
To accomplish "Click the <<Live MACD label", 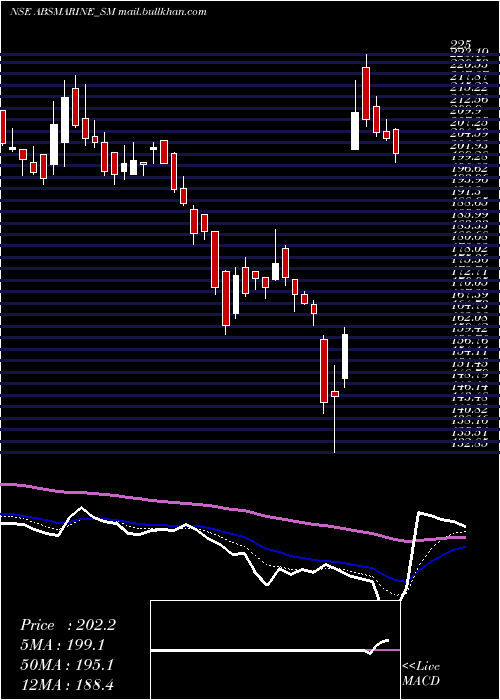I will click(421, 673).
